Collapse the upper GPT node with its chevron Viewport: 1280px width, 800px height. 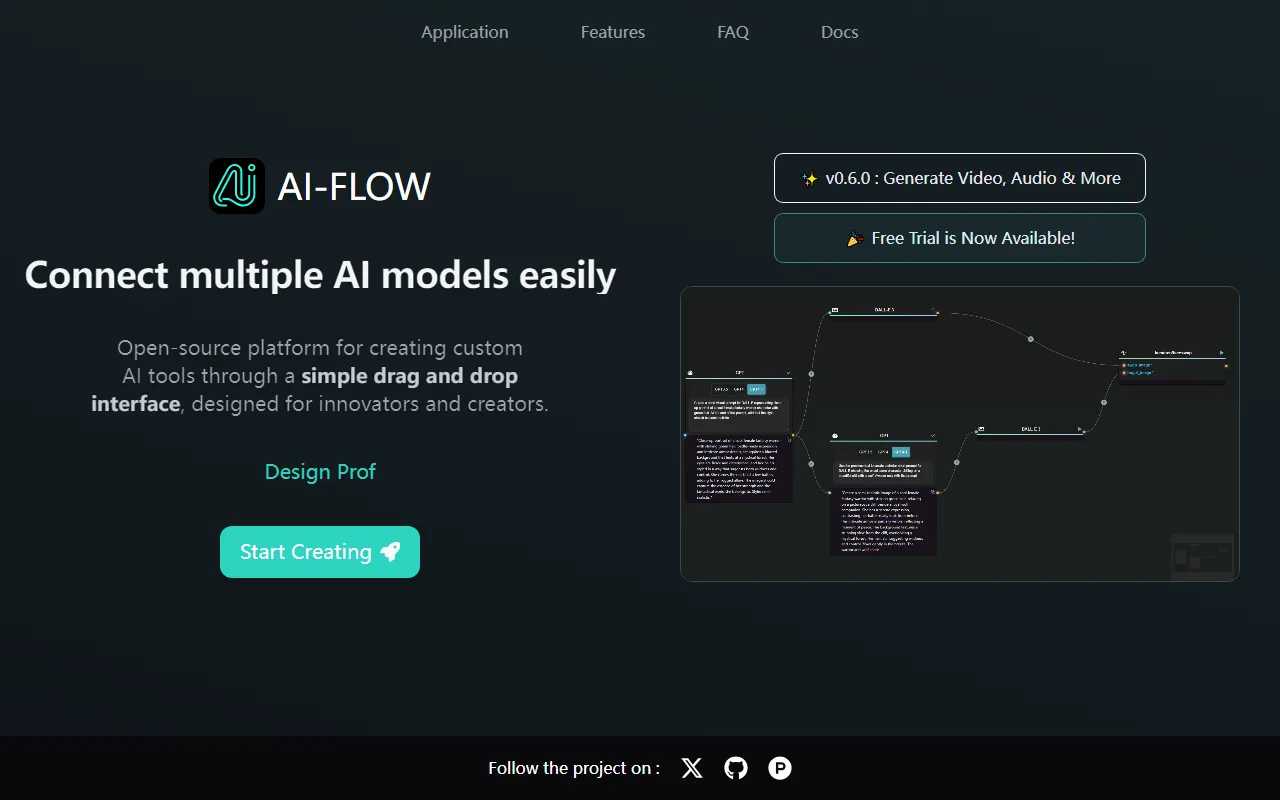coord(789,373)
